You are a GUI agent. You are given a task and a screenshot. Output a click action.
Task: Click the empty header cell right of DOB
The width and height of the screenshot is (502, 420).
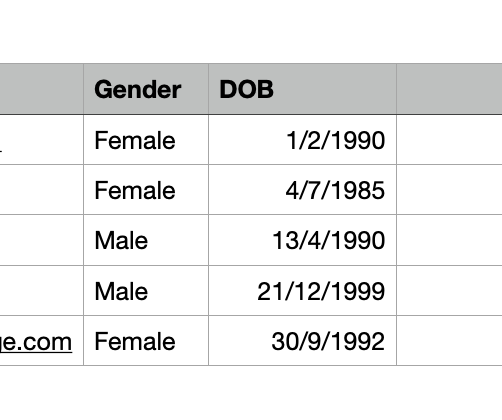449,89
